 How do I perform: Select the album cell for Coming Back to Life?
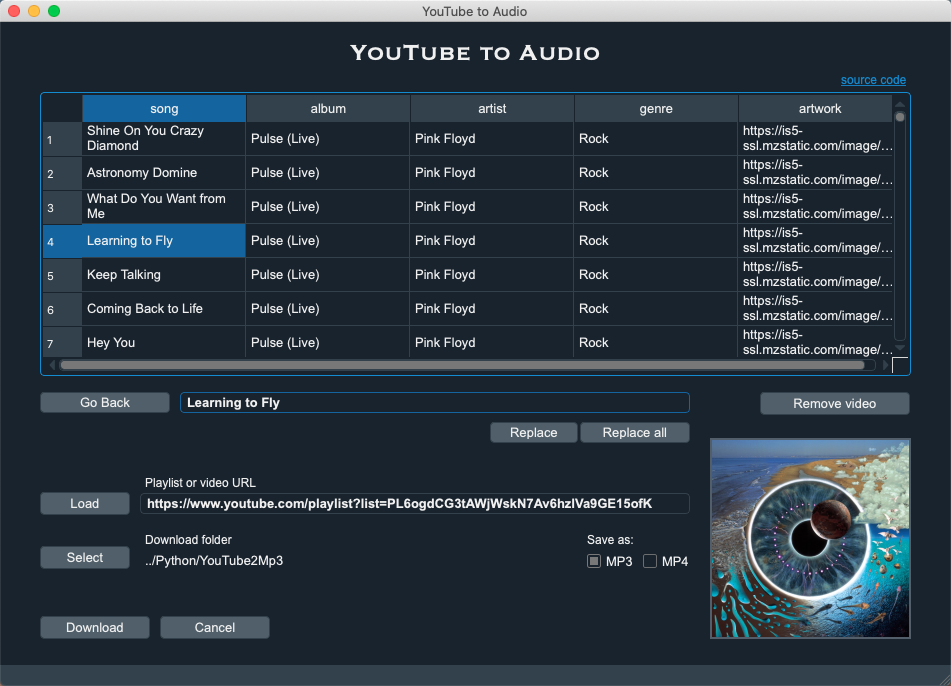[x=328, y=309]
